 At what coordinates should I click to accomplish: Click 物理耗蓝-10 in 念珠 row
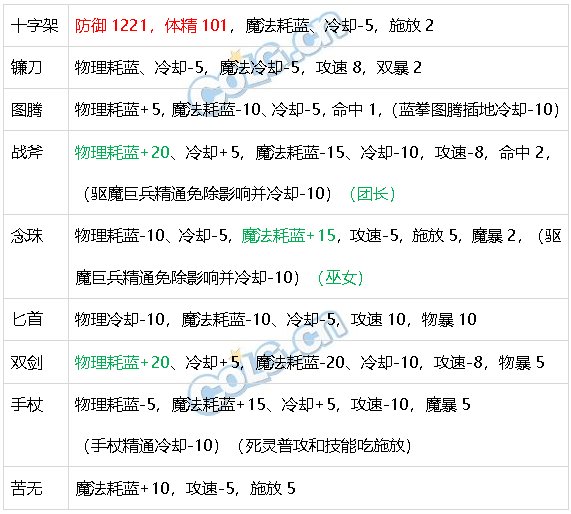click(120, 236)
